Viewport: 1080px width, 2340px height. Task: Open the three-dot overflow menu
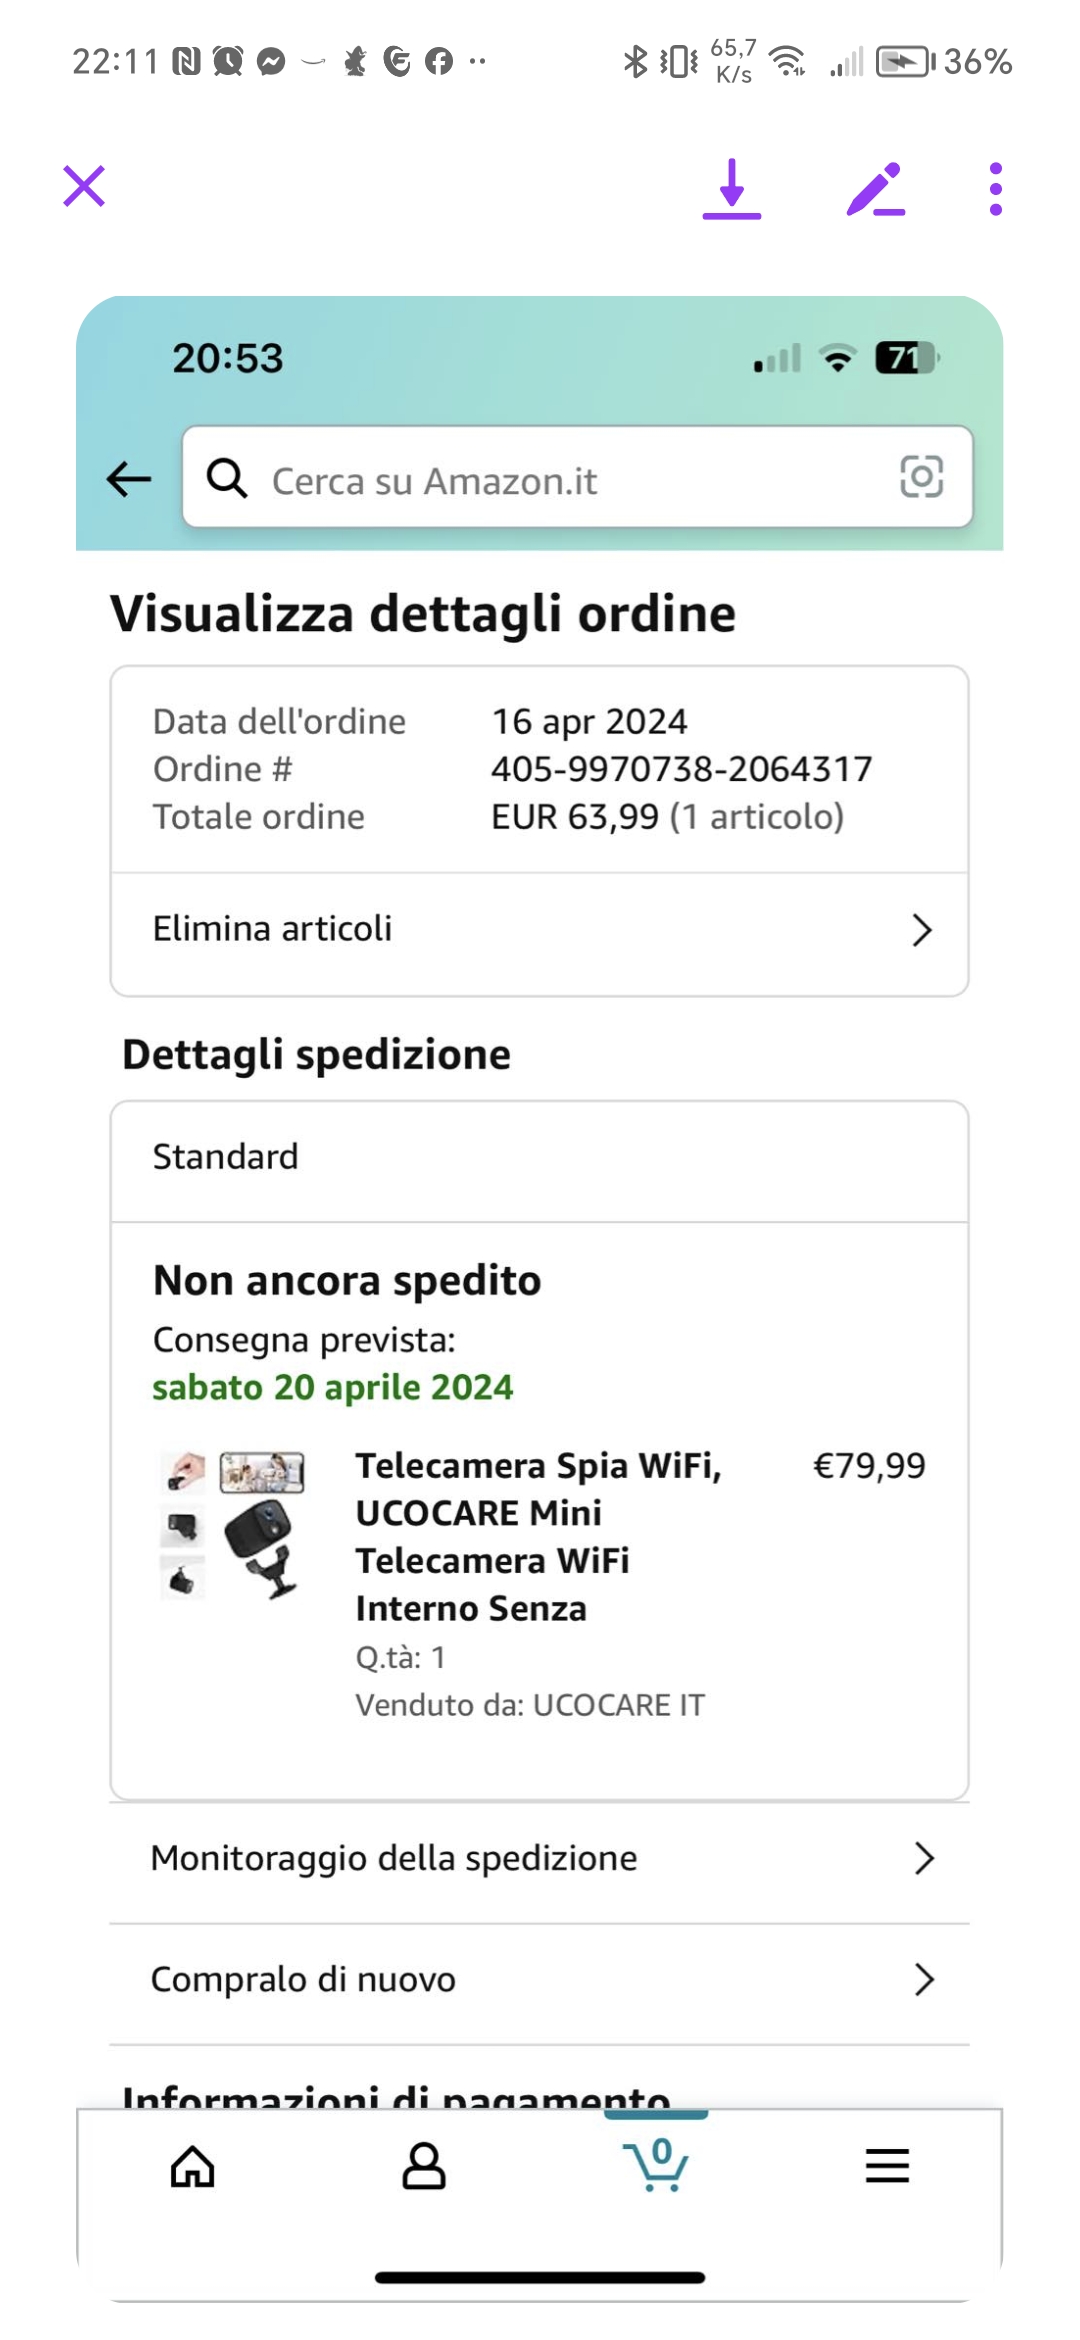click(x=995, y=189)
